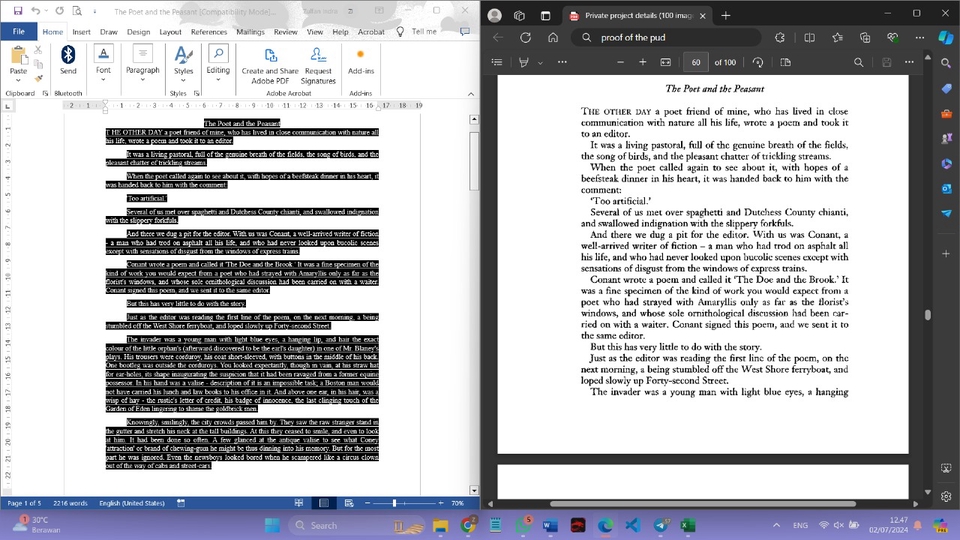Screen dimensions: 960x540
Task: Save the Word document with the floppy icon
Action: tap(18, 10)
